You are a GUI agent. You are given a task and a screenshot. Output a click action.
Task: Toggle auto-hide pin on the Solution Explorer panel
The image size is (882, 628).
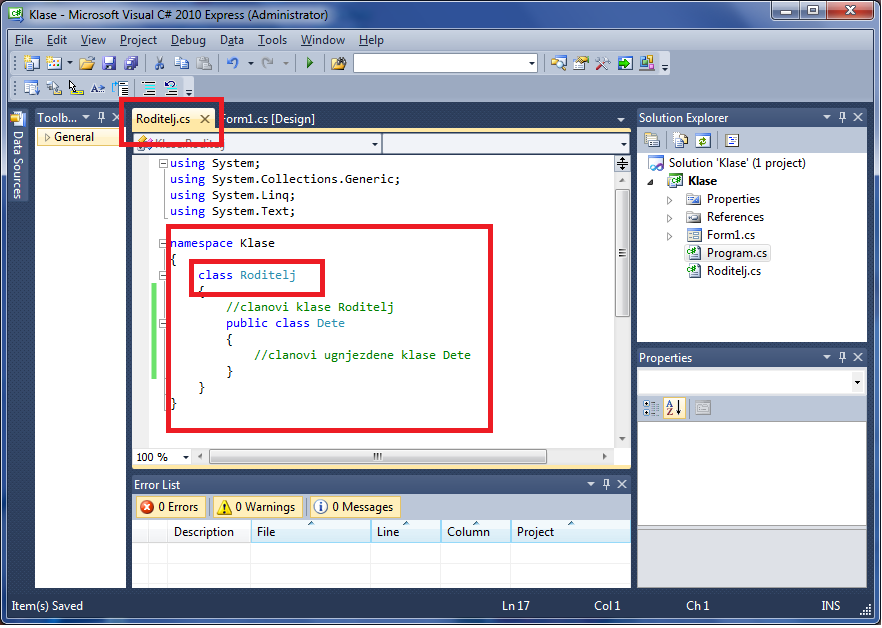(x=842, y=117)
